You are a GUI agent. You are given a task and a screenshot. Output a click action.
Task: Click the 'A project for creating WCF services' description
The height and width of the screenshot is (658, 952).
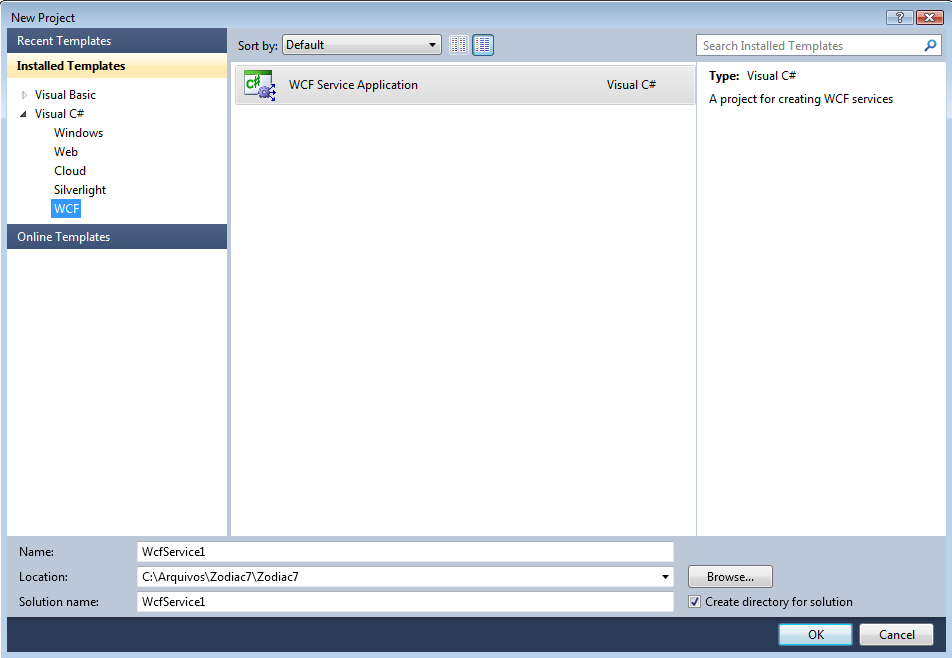[801, 99]
